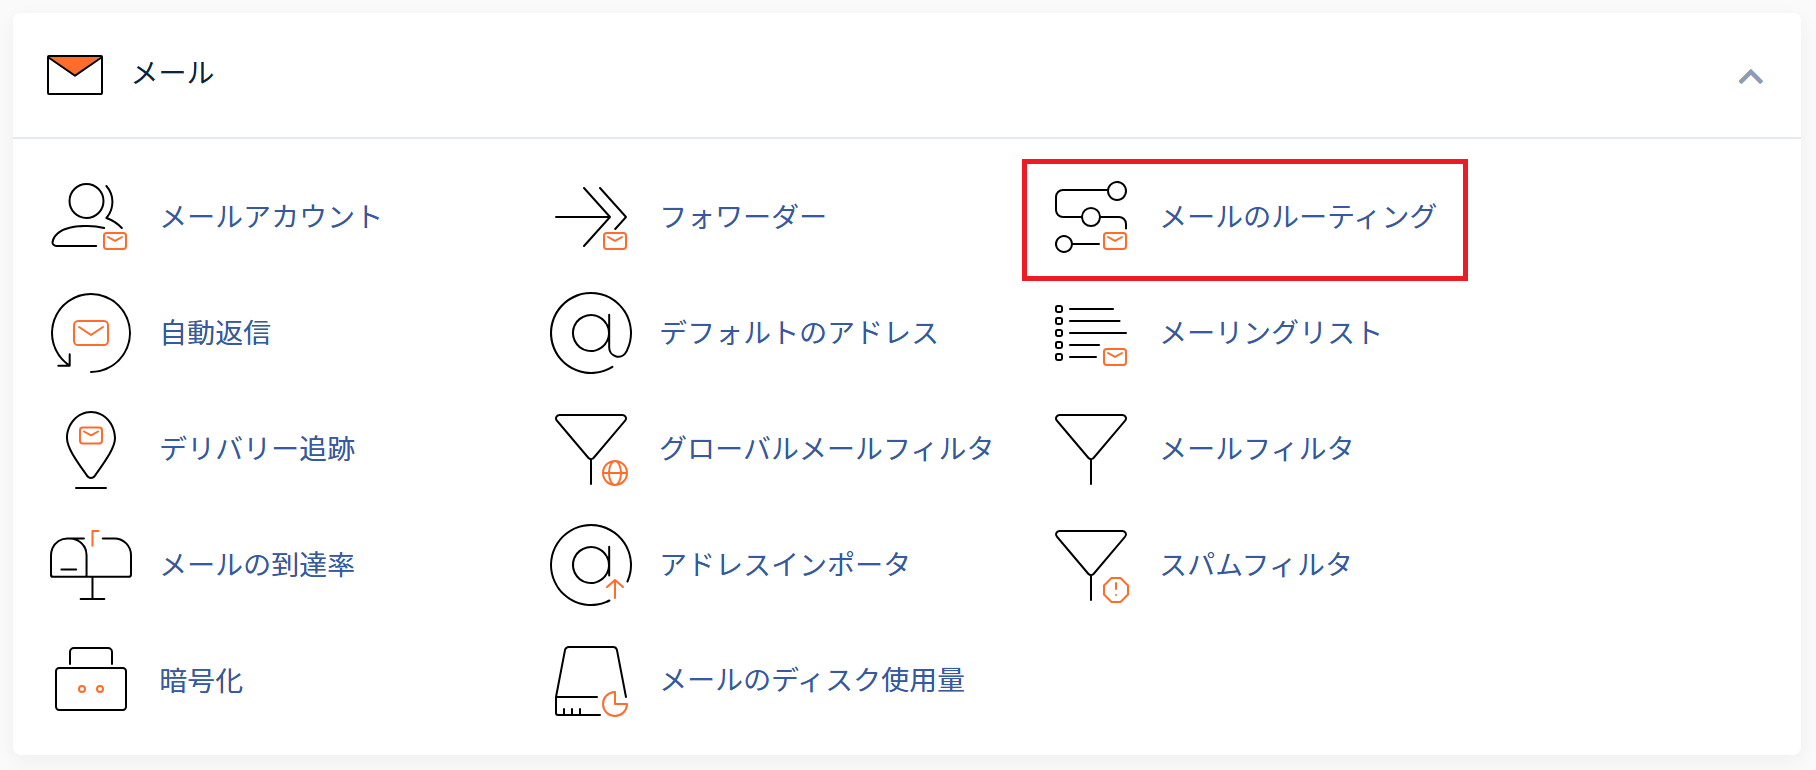
Task: Go to アドレスインポータ link
Action: tap(785, 565)
